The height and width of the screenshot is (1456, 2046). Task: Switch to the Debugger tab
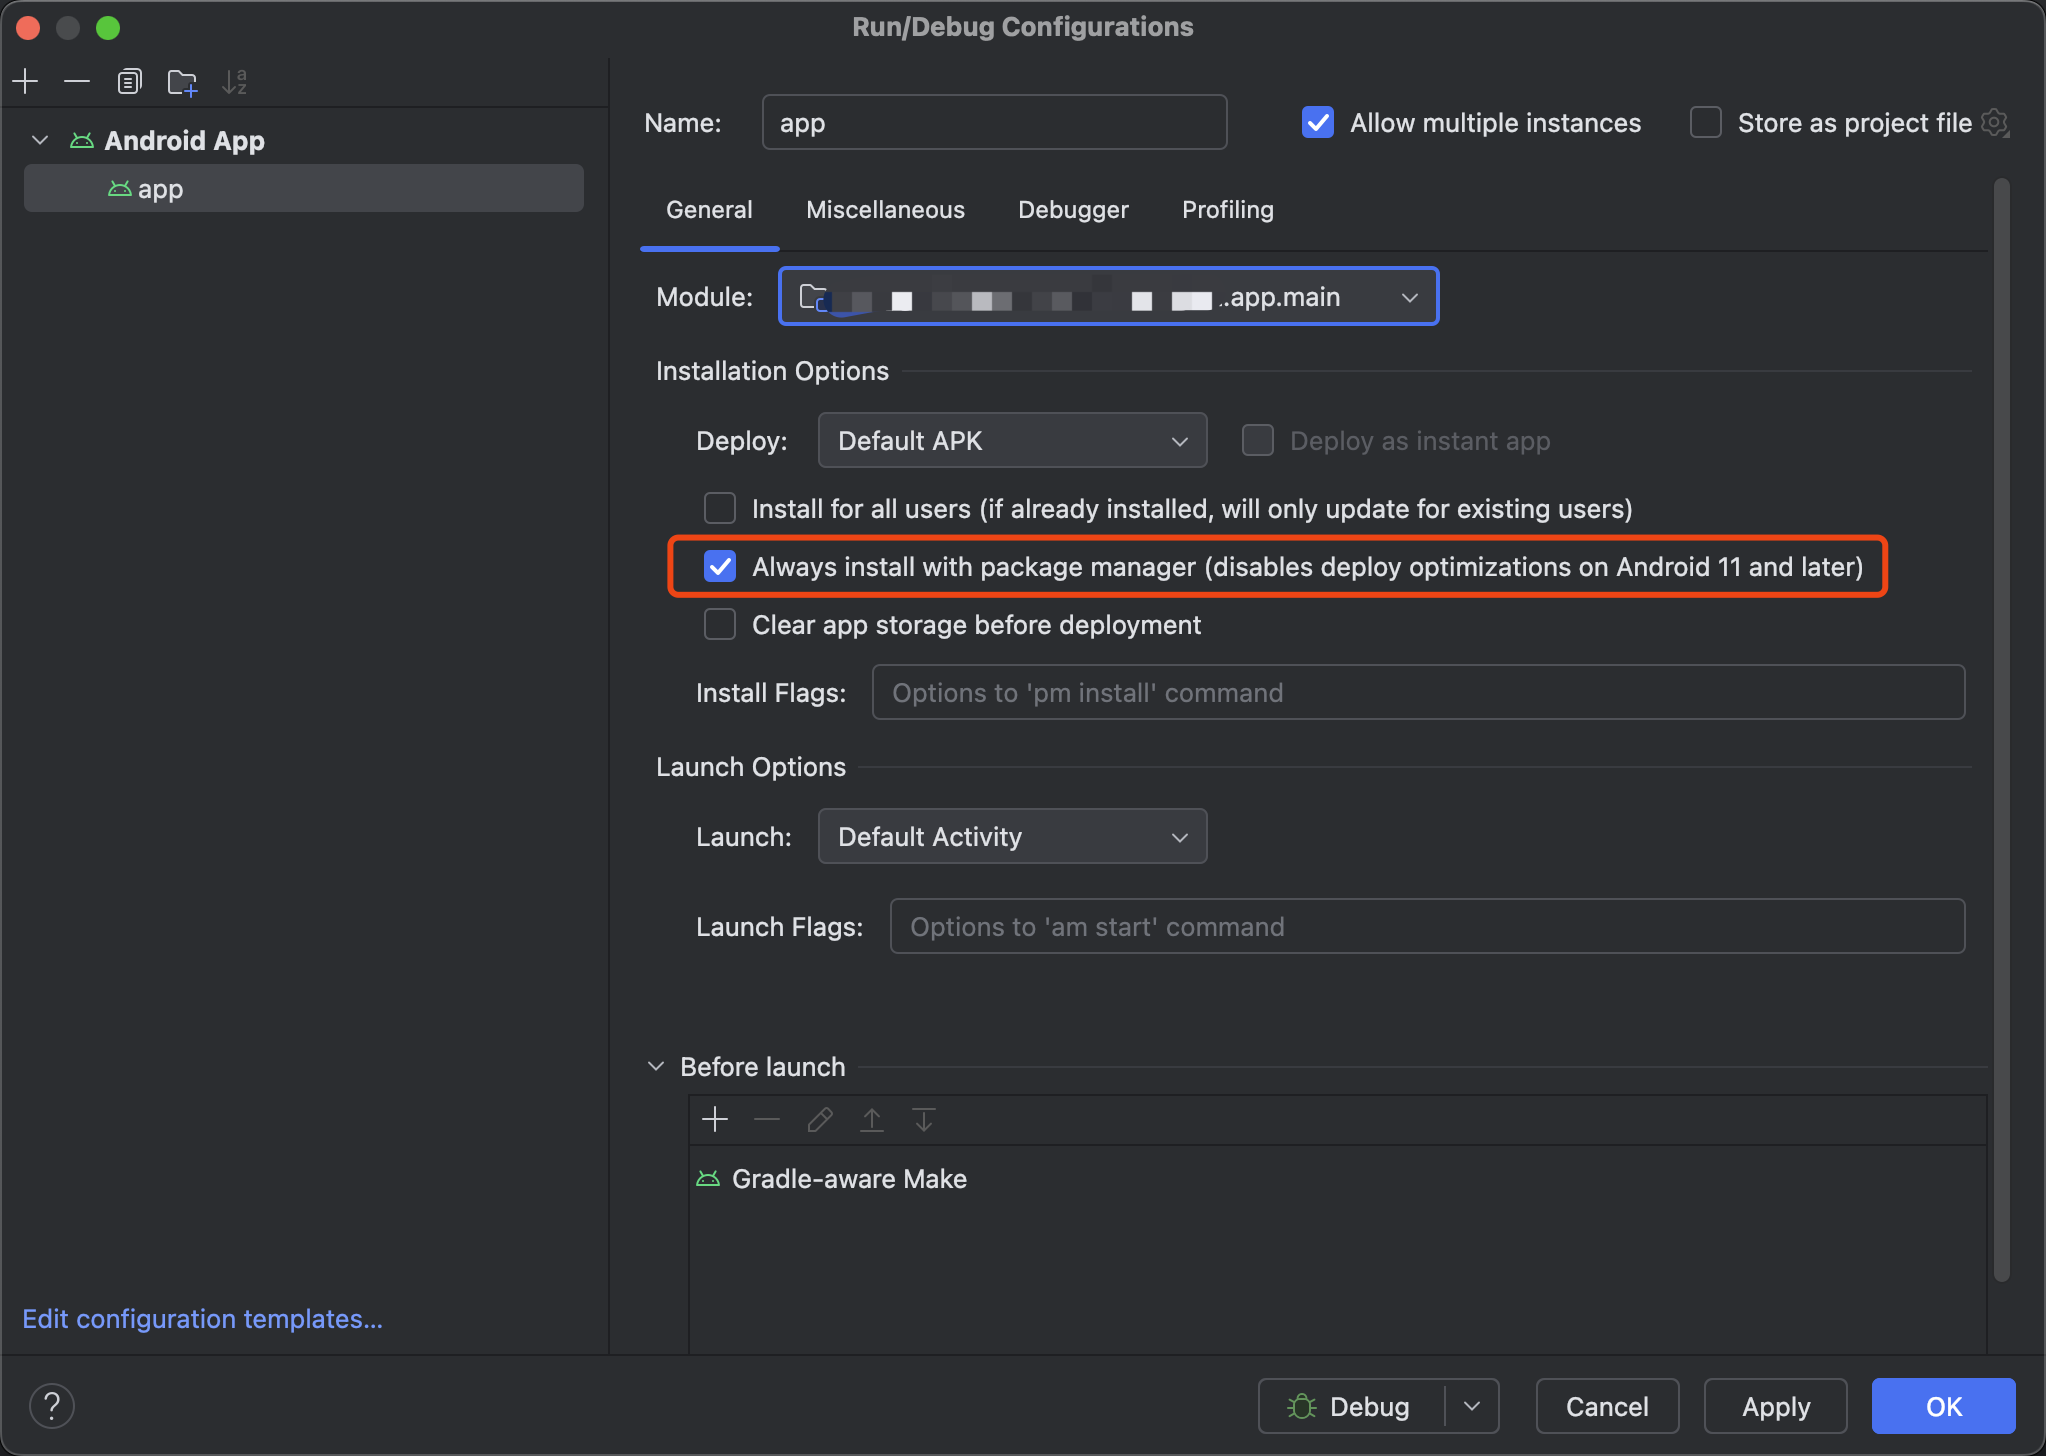click(x=1073, y=210)
